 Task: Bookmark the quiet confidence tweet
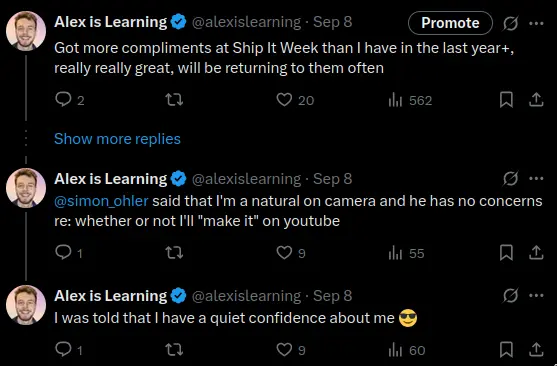(506, 350)
